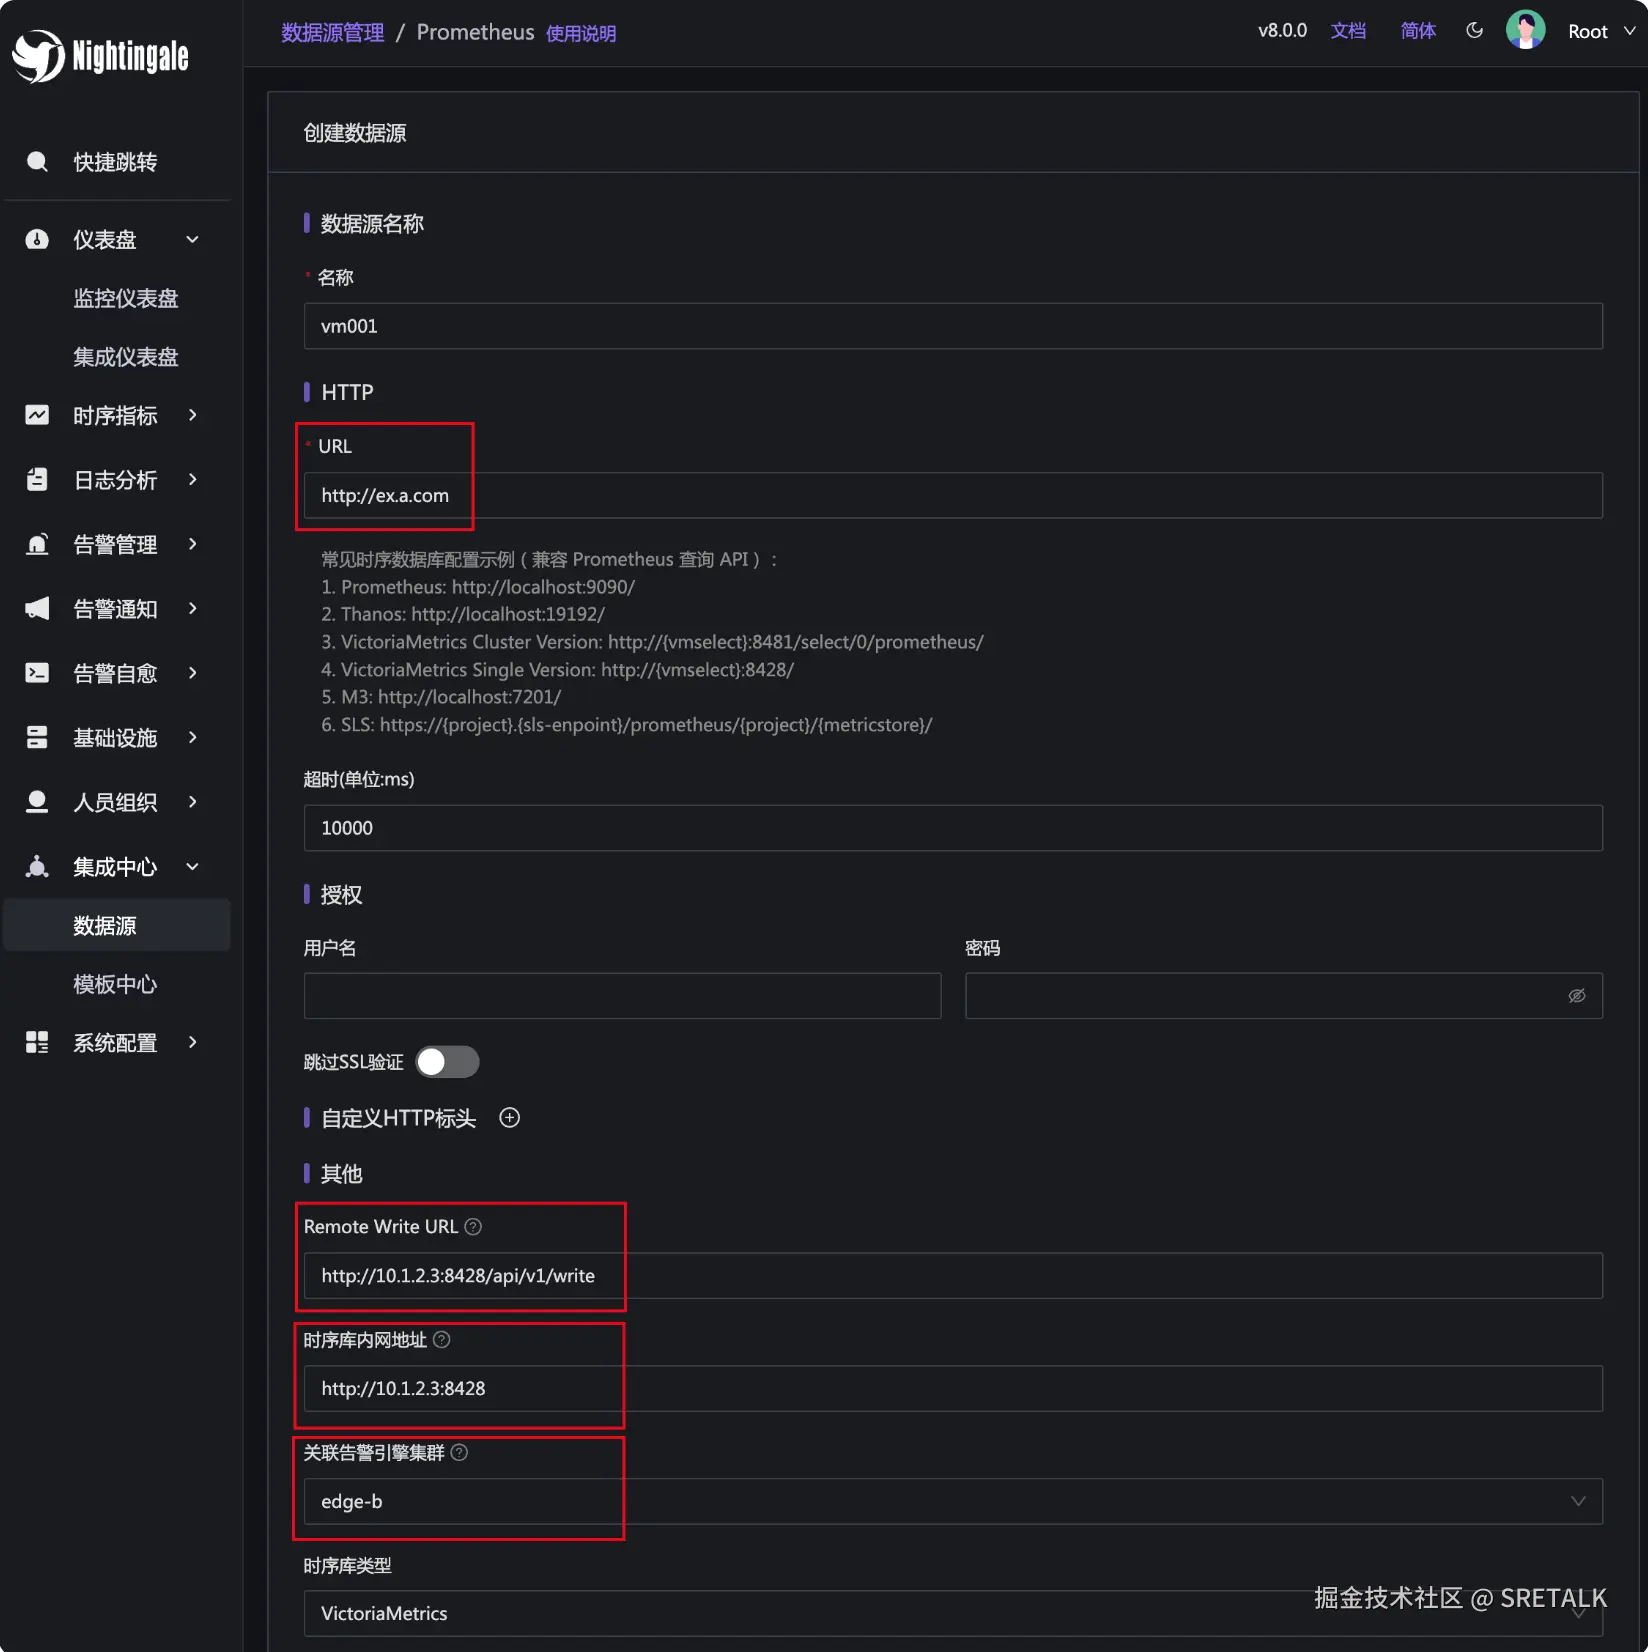Open 监控仪表盘 menu item
The width and height of the screenshot is (1648, 1652).
pos(126,299)
